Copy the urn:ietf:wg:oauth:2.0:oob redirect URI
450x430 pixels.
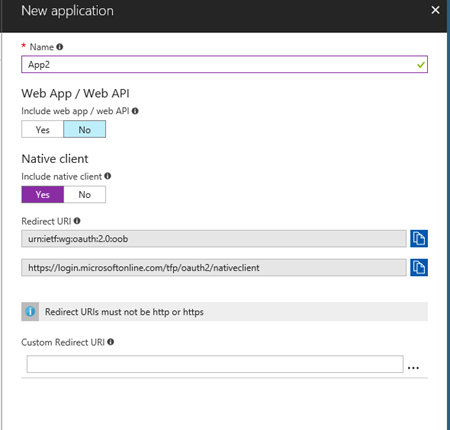coord(419,238)
